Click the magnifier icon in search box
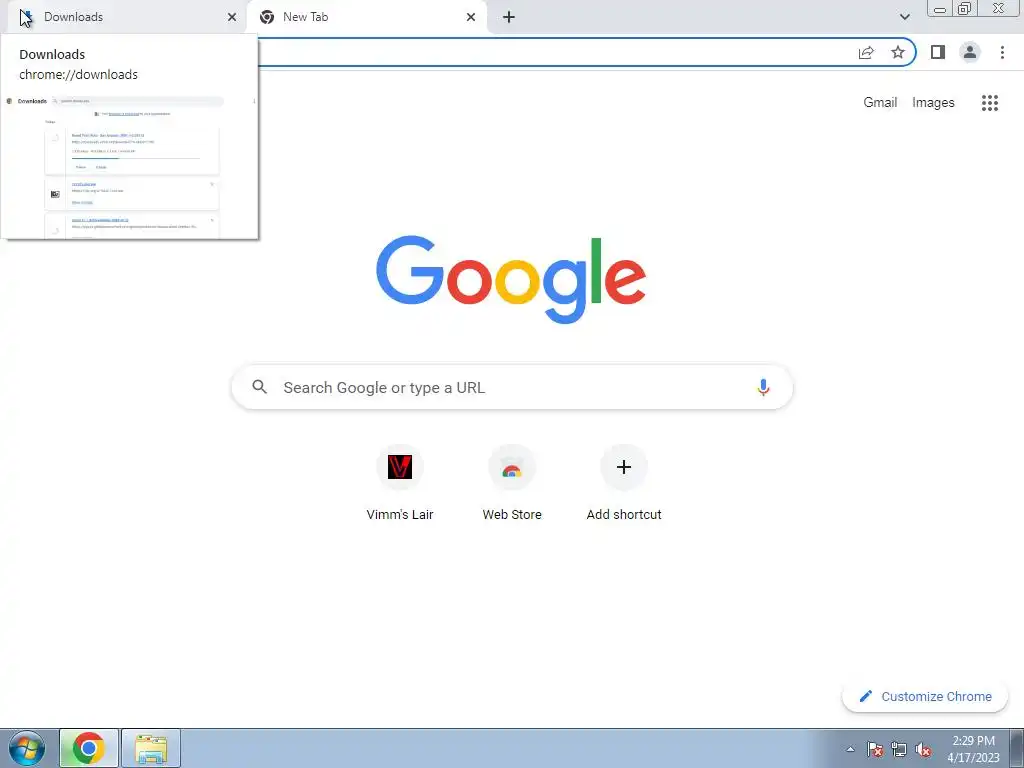Screen dimensions: 1024x768 coord(260,387)
